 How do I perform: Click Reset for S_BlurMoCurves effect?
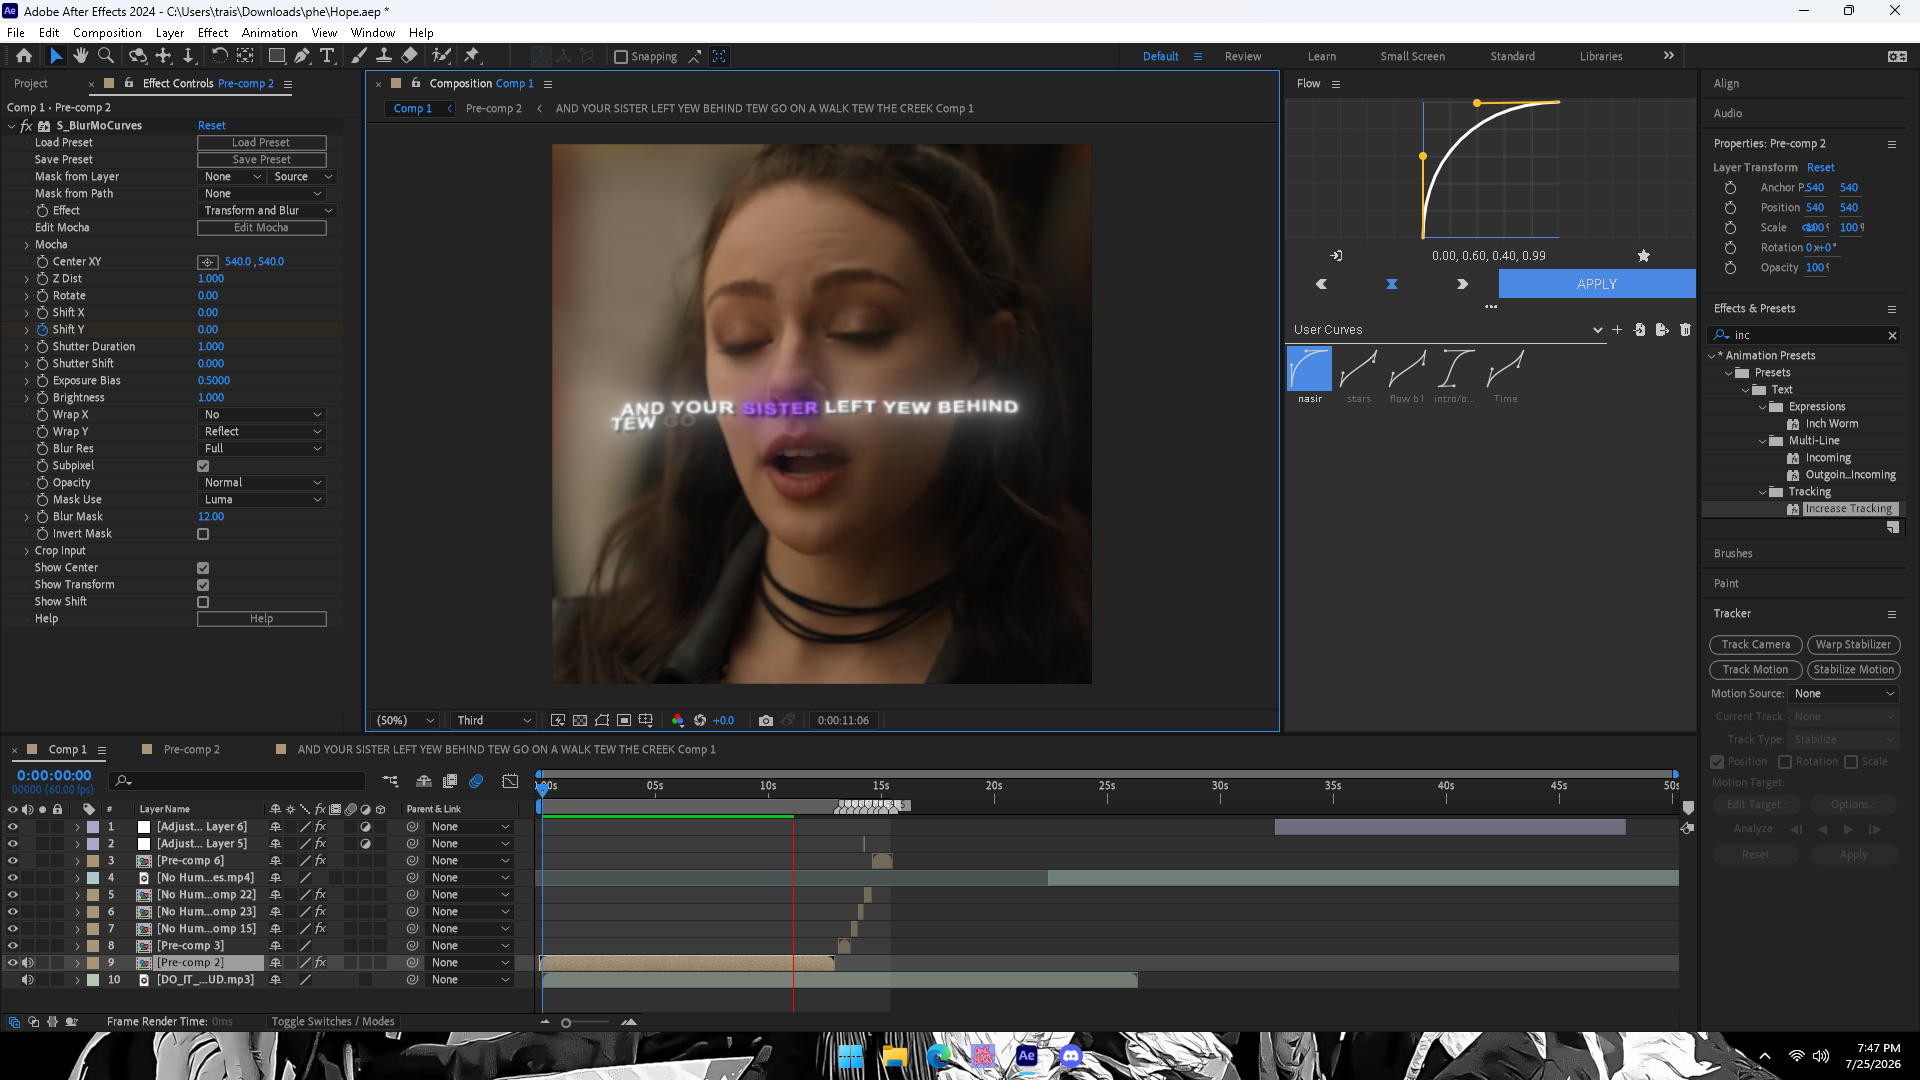[212, 126]
